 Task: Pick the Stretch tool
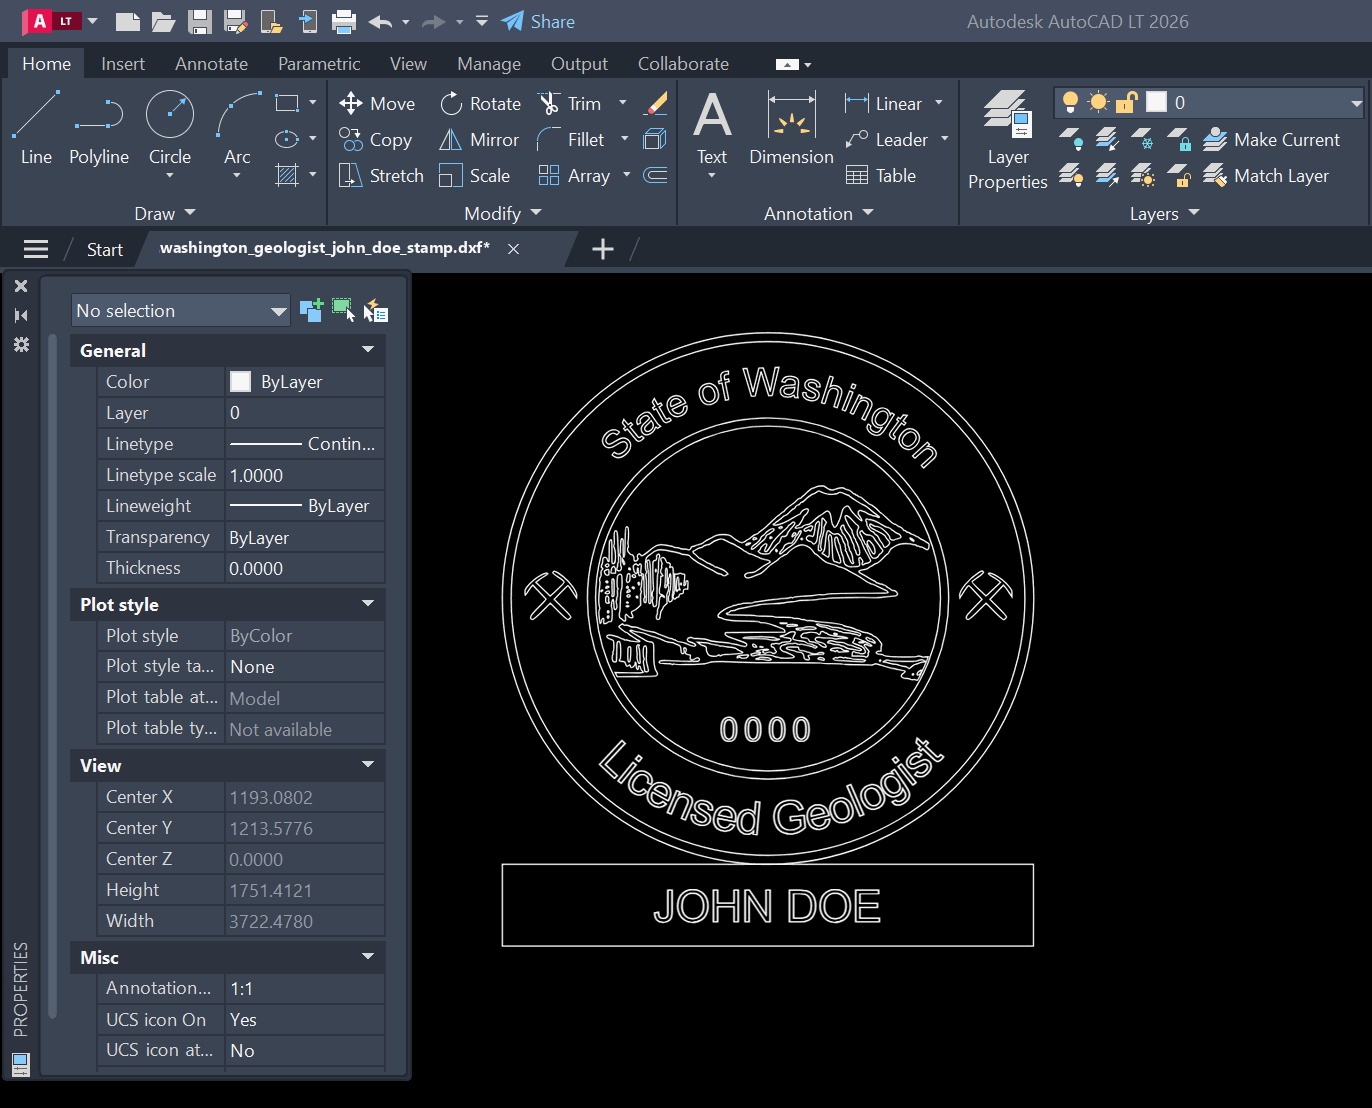pos(381,176)
